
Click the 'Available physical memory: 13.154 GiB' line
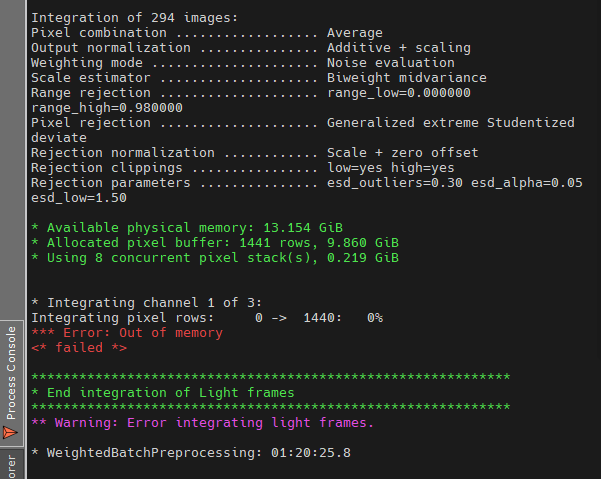tap(187, 228)
